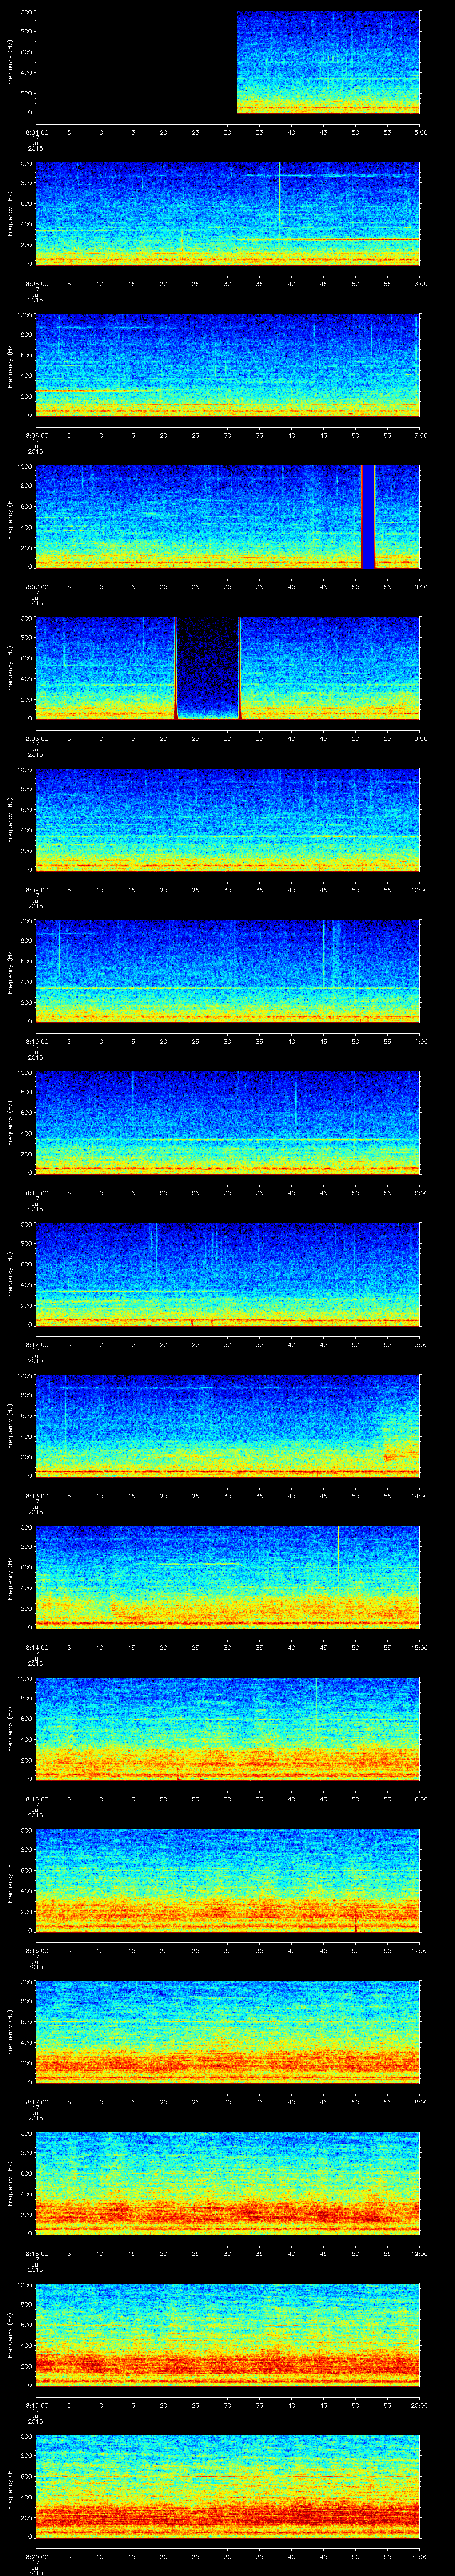Click the '45' second tick under 8:07:00 panel

324,587
